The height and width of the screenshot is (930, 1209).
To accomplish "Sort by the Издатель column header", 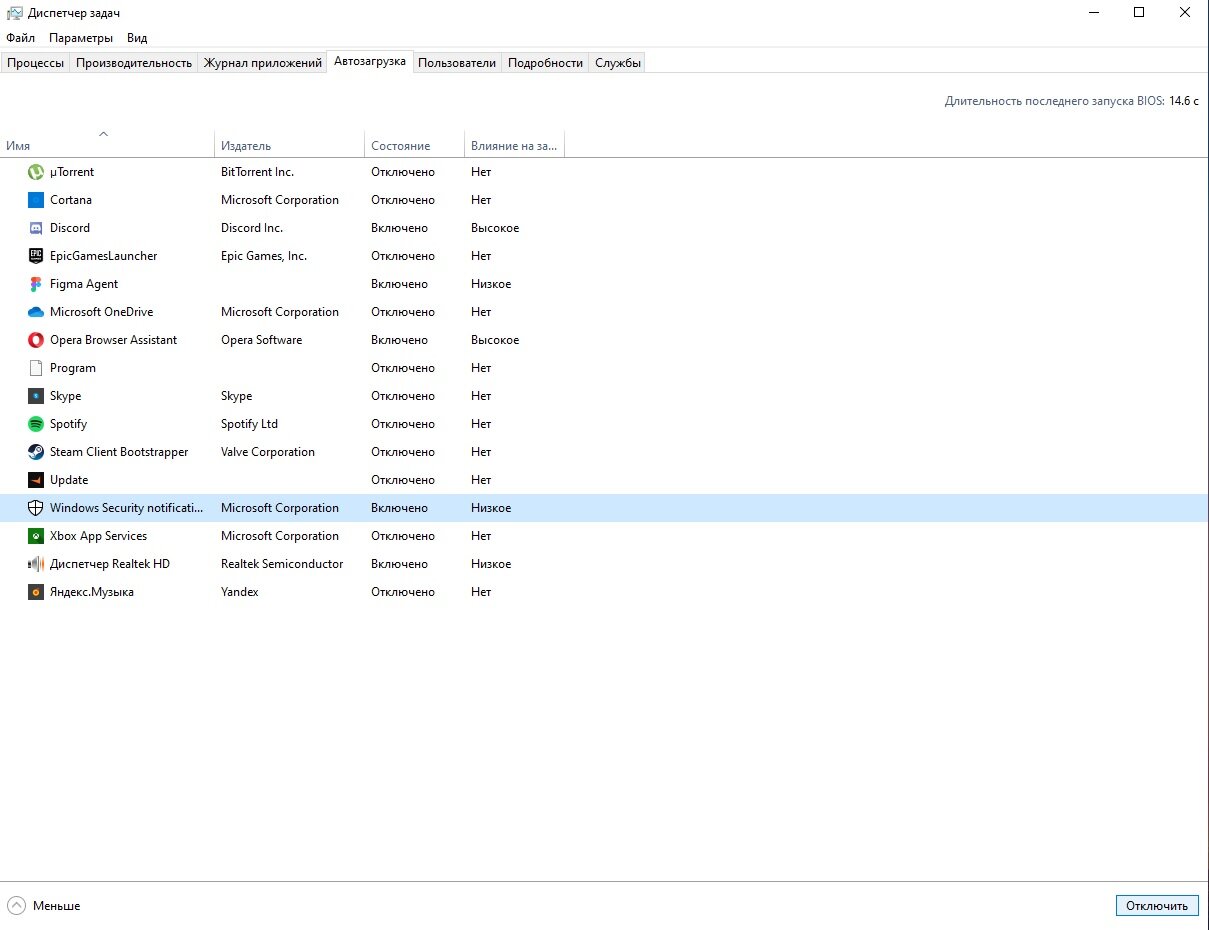I will [290, 144].
